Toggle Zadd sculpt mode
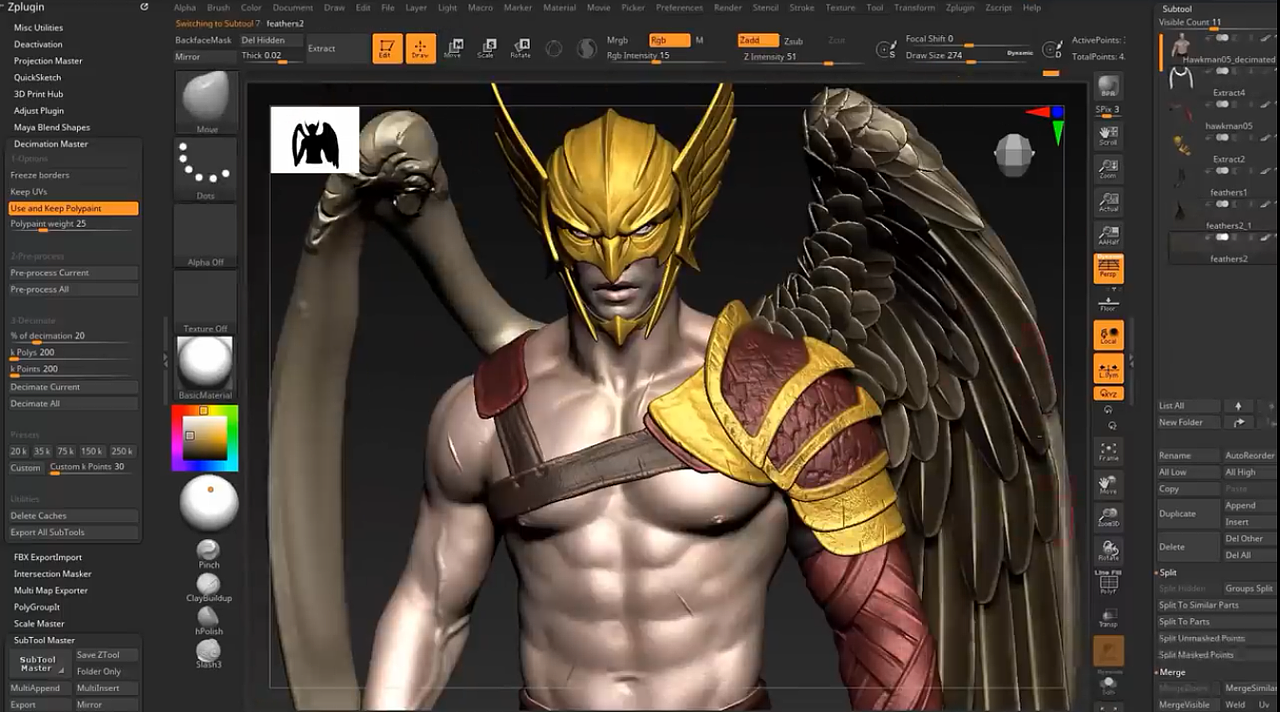Image resolution: width=1280 pixels, height=712 pixels. pos(758,40)
